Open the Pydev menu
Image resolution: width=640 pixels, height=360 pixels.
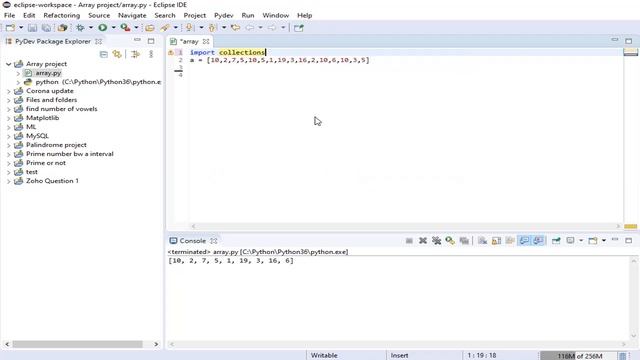[224, 15]
